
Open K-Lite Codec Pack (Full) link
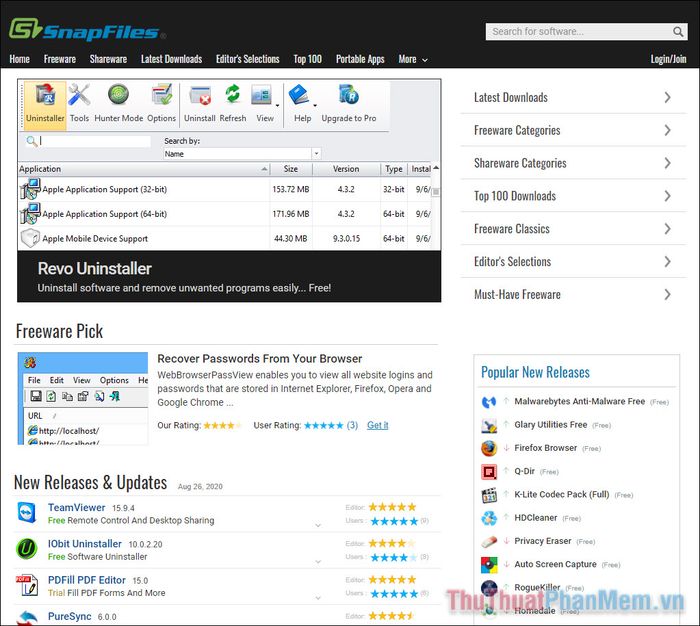point(562,494)
